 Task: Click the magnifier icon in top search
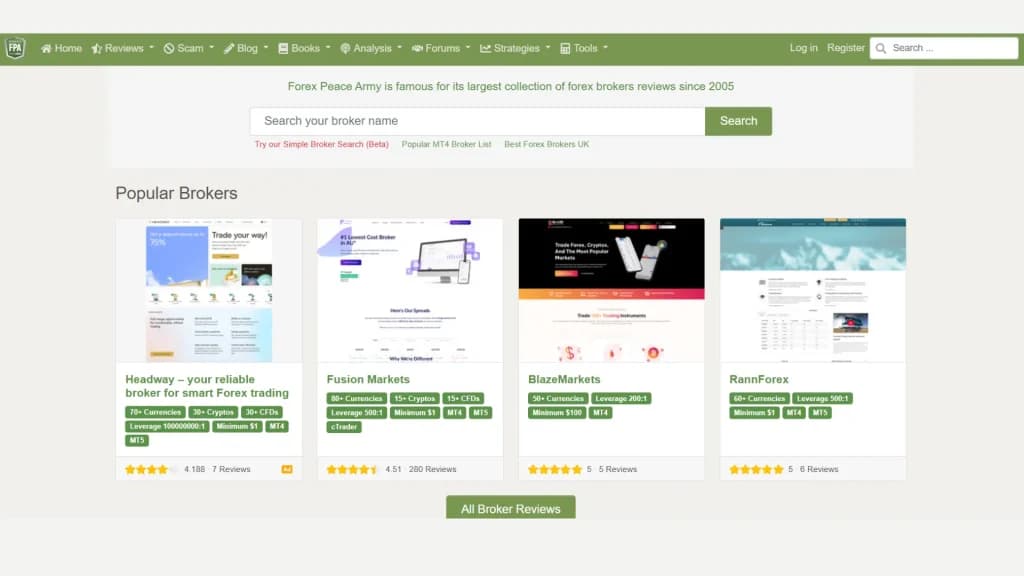880,48
